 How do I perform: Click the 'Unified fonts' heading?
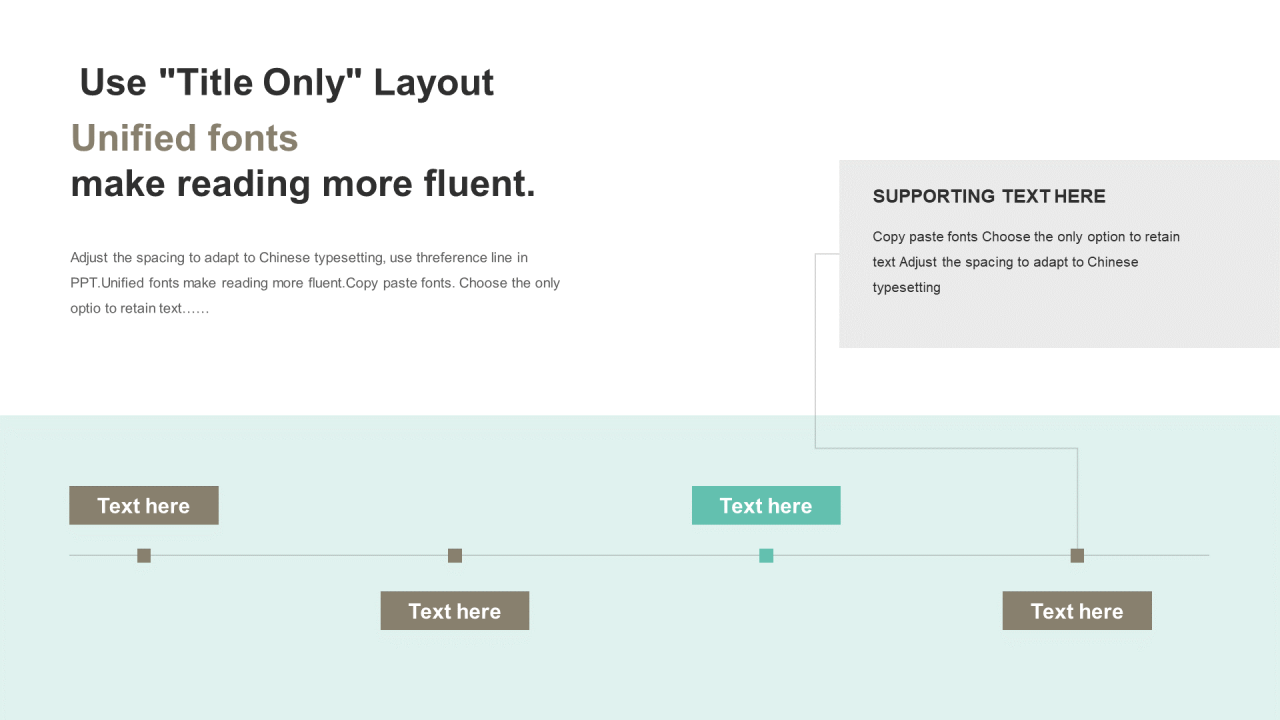[x=184, y=138]
